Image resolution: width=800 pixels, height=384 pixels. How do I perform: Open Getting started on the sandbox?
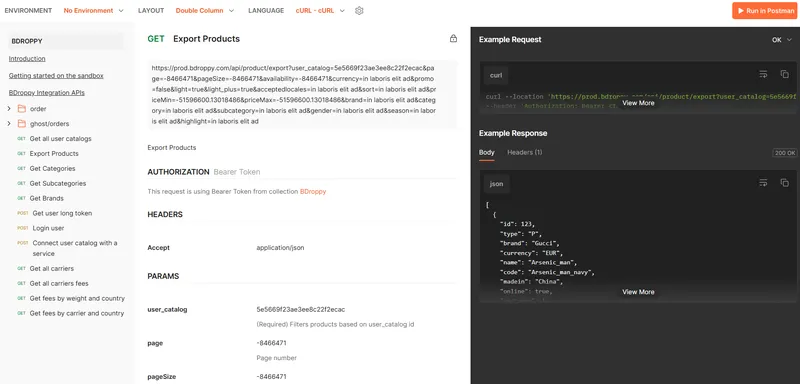click(x=56, y=75)
